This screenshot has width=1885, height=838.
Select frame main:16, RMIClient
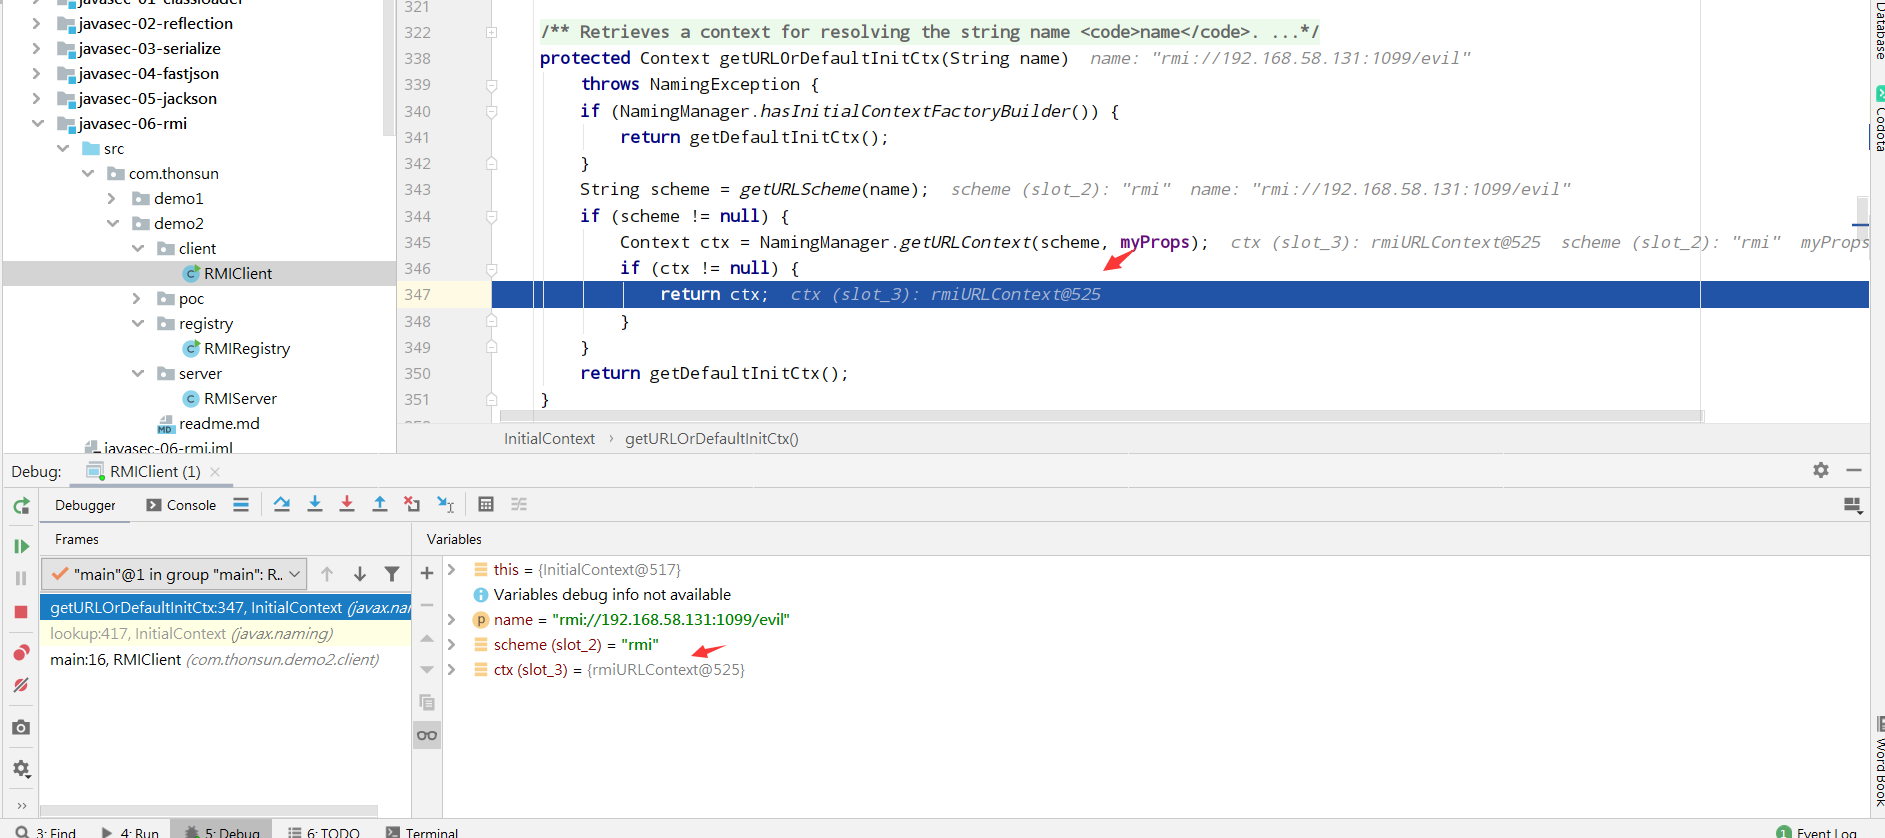[225, 659]
